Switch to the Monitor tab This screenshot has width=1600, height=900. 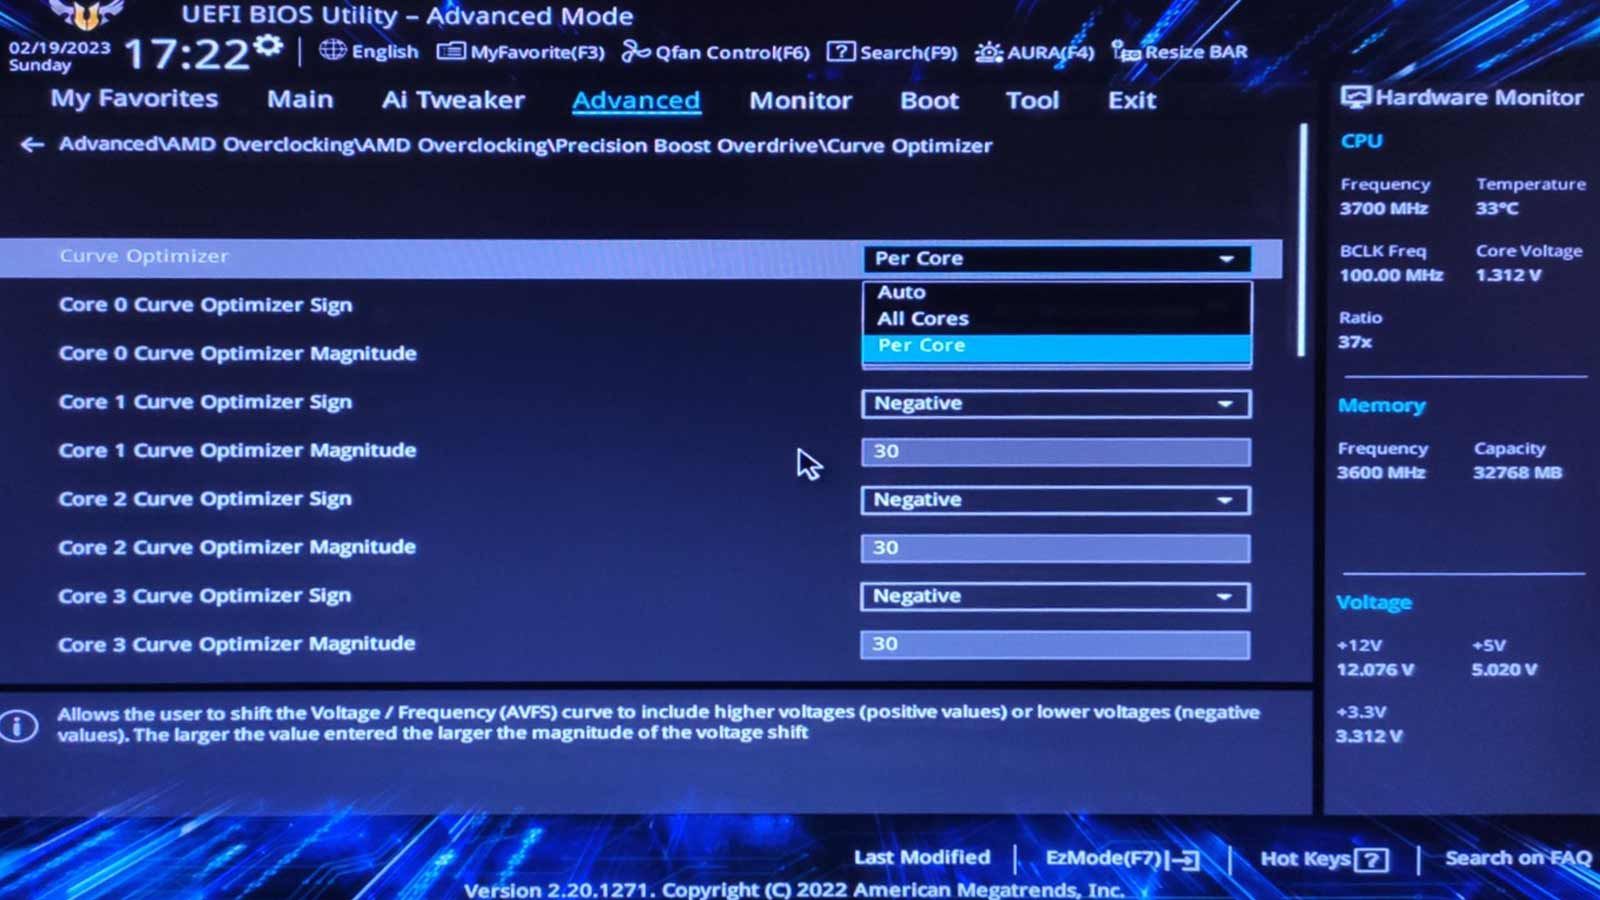800,100
